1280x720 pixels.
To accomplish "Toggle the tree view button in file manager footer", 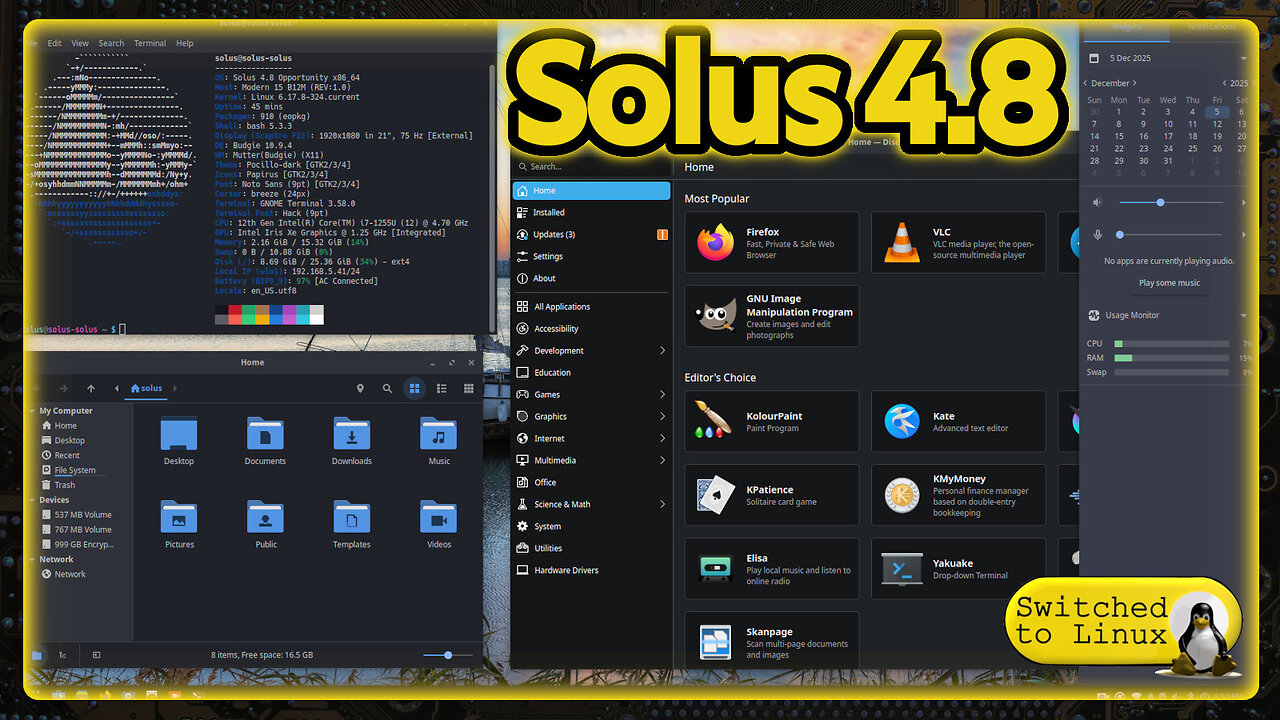I will (x=62, y=655).
